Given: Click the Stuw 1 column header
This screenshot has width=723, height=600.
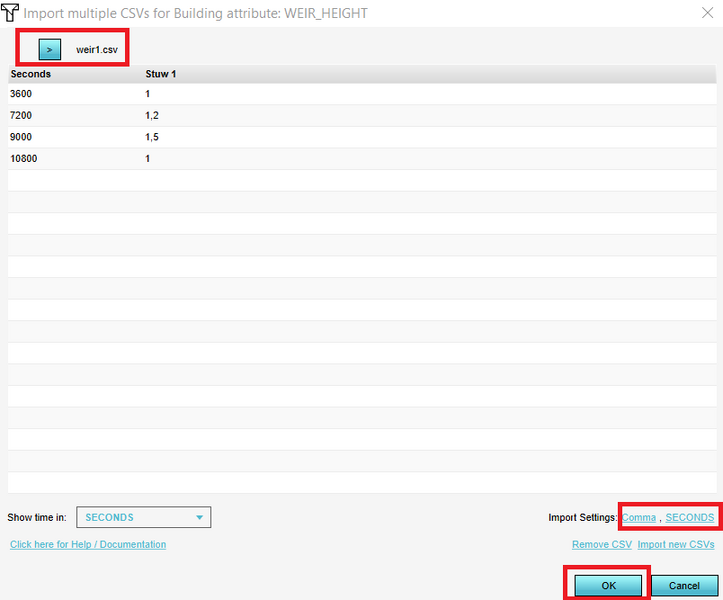Looking at the screenshot, I should point(160,74).
